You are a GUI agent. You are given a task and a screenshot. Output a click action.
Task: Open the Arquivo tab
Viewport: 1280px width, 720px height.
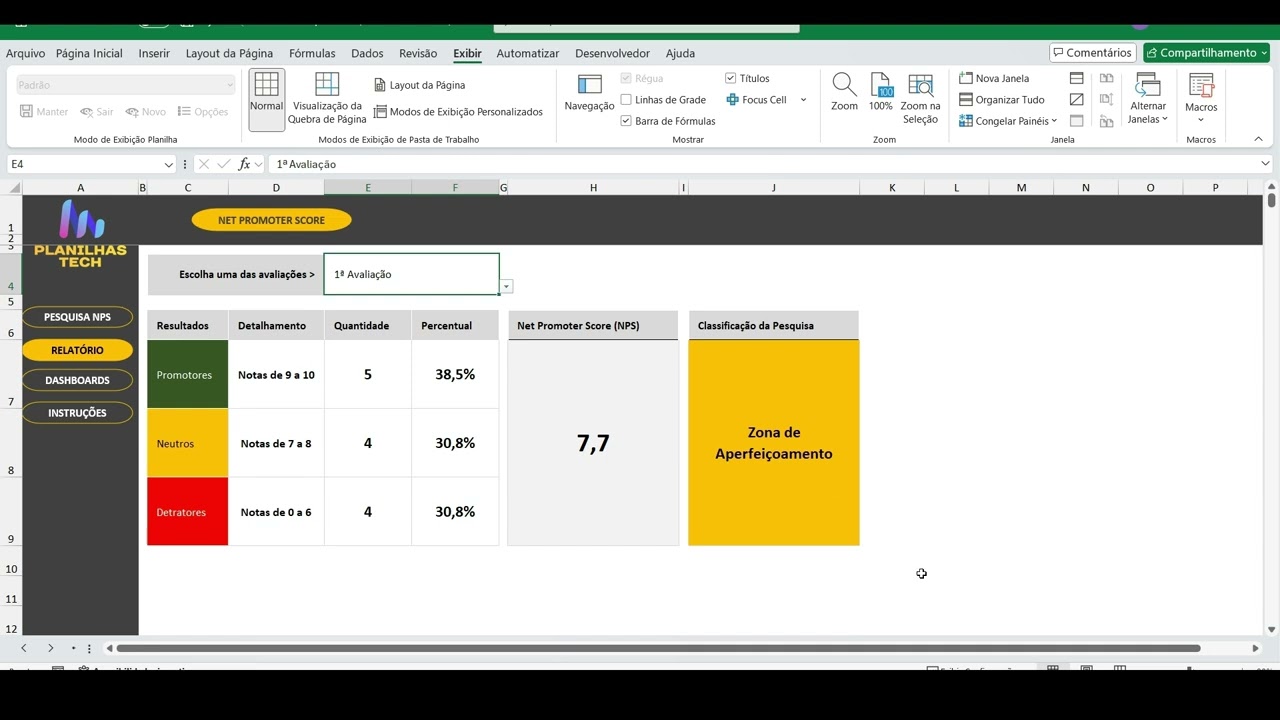pos(25,53)
